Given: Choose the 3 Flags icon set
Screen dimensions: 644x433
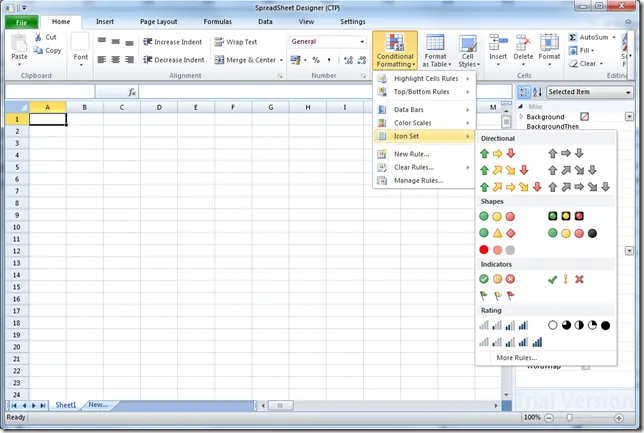Looking at the screenshot, I should coord(497,295).
